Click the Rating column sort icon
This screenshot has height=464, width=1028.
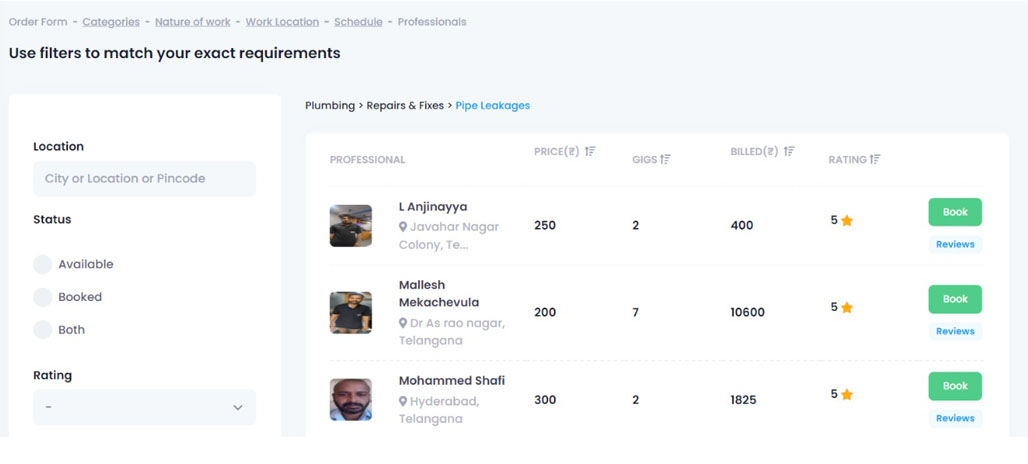875,159
